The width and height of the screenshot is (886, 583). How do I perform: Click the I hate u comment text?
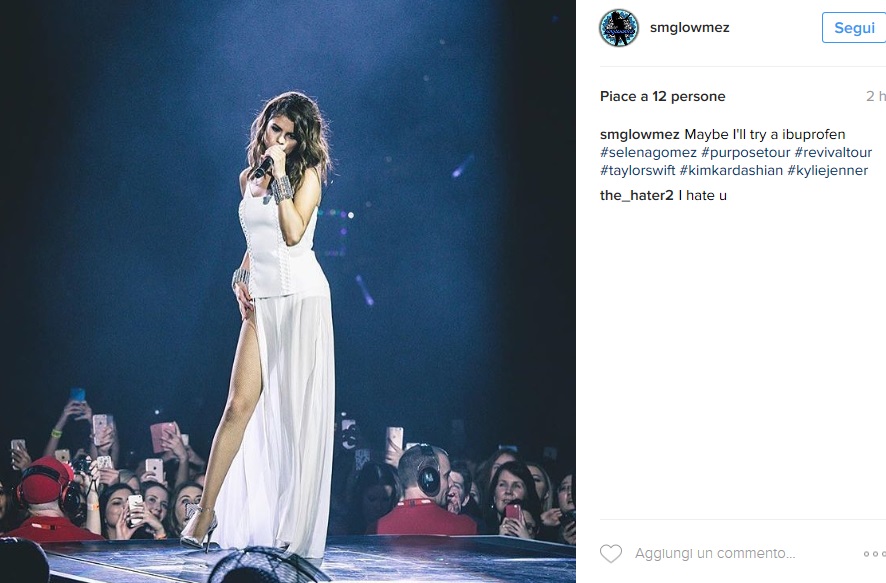[x=702, y=195]
